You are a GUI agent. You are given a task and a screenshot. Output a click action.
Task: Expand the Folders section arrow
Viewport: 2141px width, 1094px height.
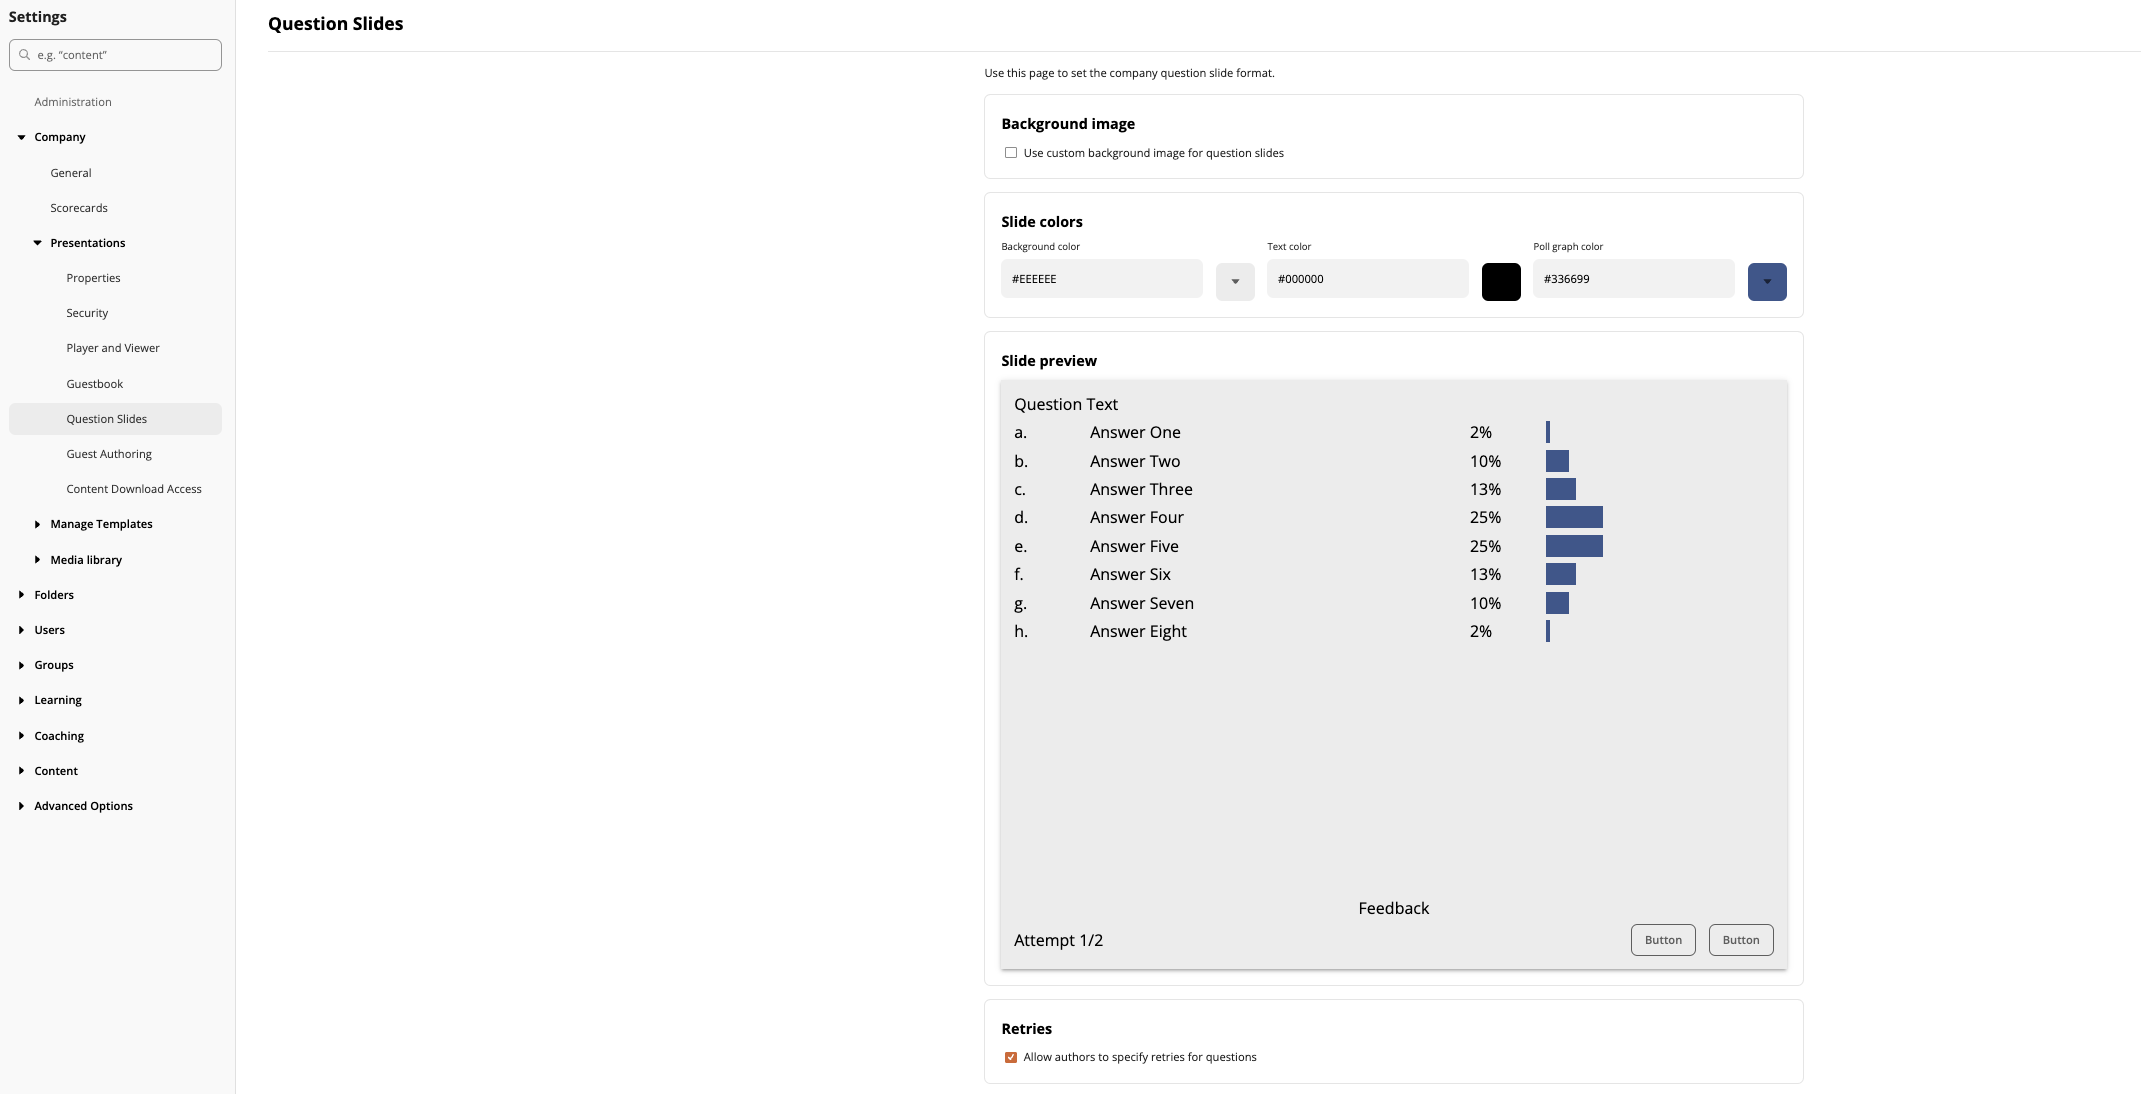pos(21,595)
